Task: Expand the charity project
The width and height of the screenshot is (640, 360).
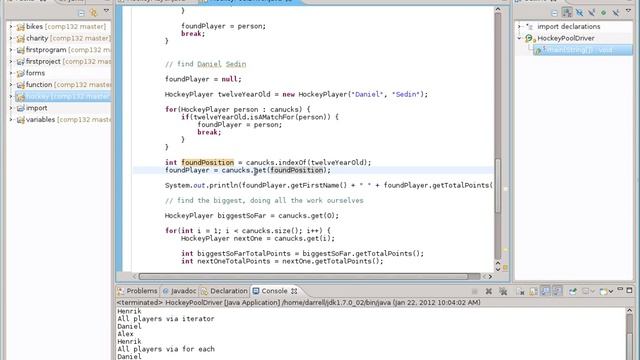Action: 11,38
